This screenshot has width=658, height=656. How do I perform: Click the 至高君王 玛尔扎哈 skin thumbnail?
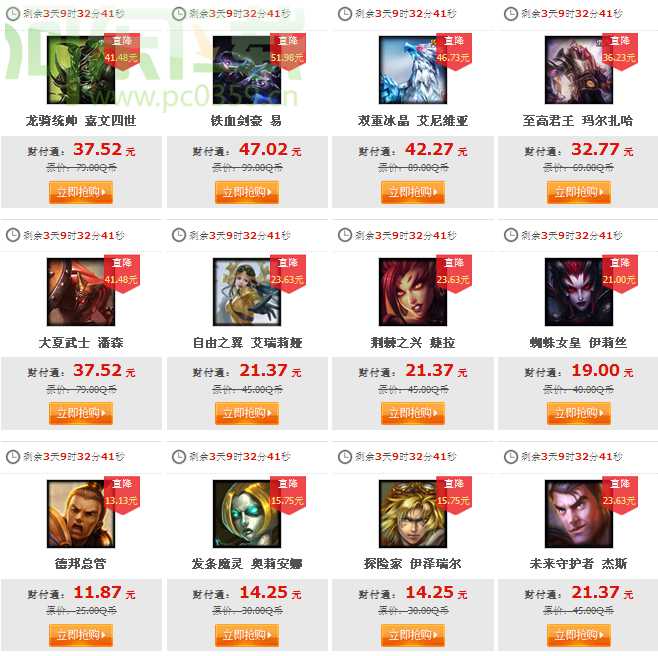579,70
